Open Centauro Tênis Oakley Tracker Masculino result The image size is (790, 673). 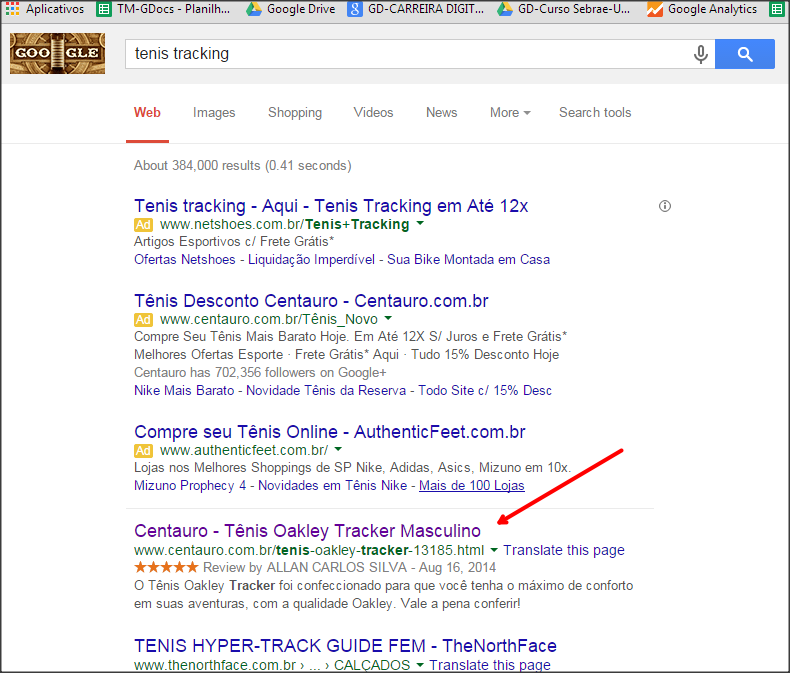307,530
